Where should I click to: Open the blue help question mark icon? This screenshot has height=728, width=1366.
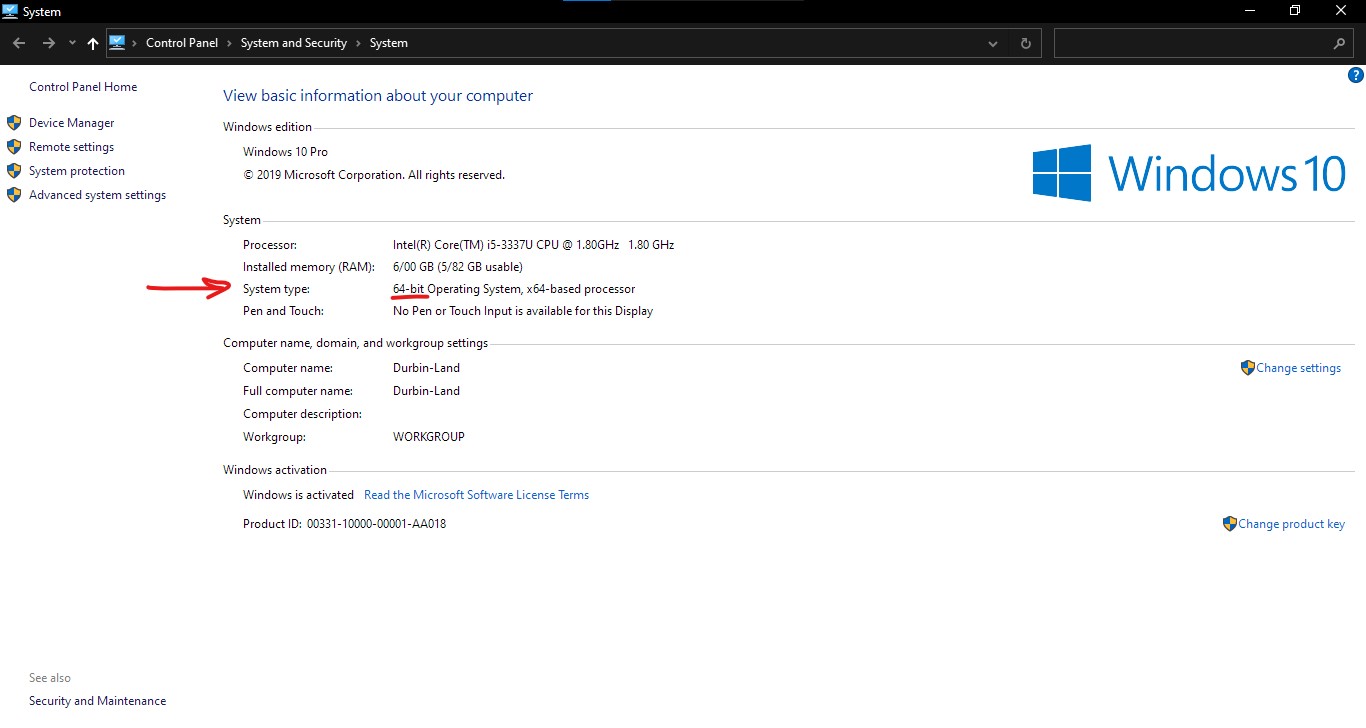click(1357, 75)
